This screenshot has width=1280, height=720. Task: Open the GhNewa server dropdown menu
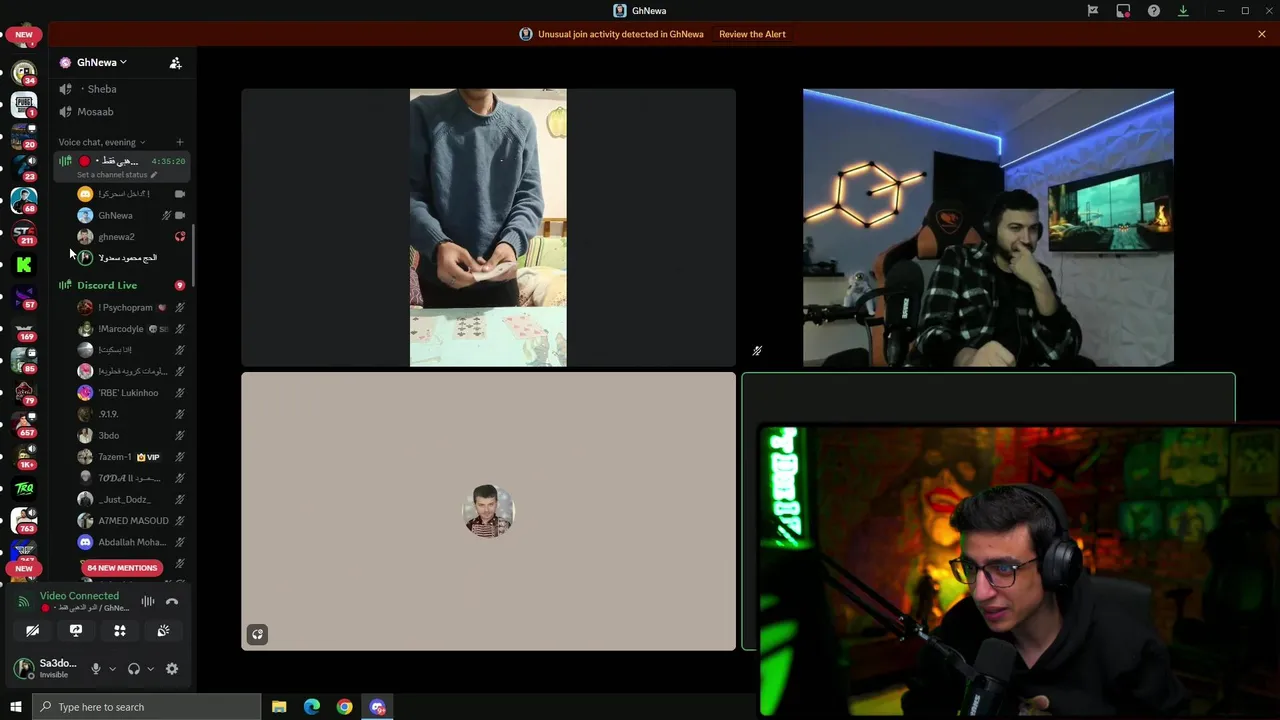(x=102, y=62)
